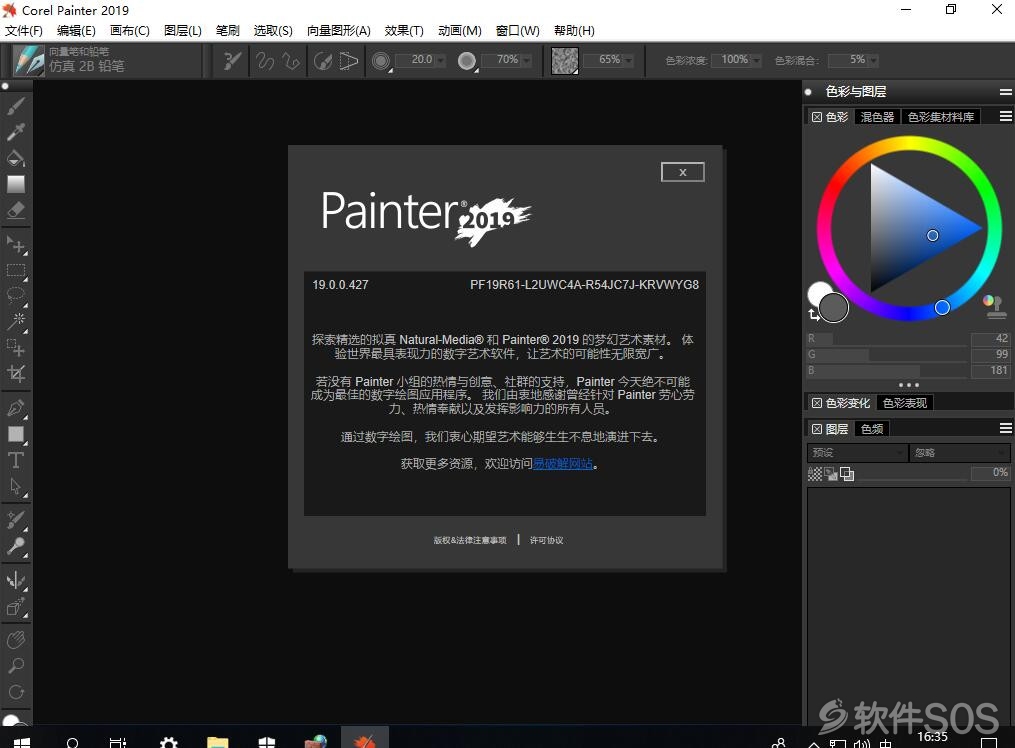This screenshot has height=748, width=1015.
Task: Open the 易破解网站 link
Action: 563,463
